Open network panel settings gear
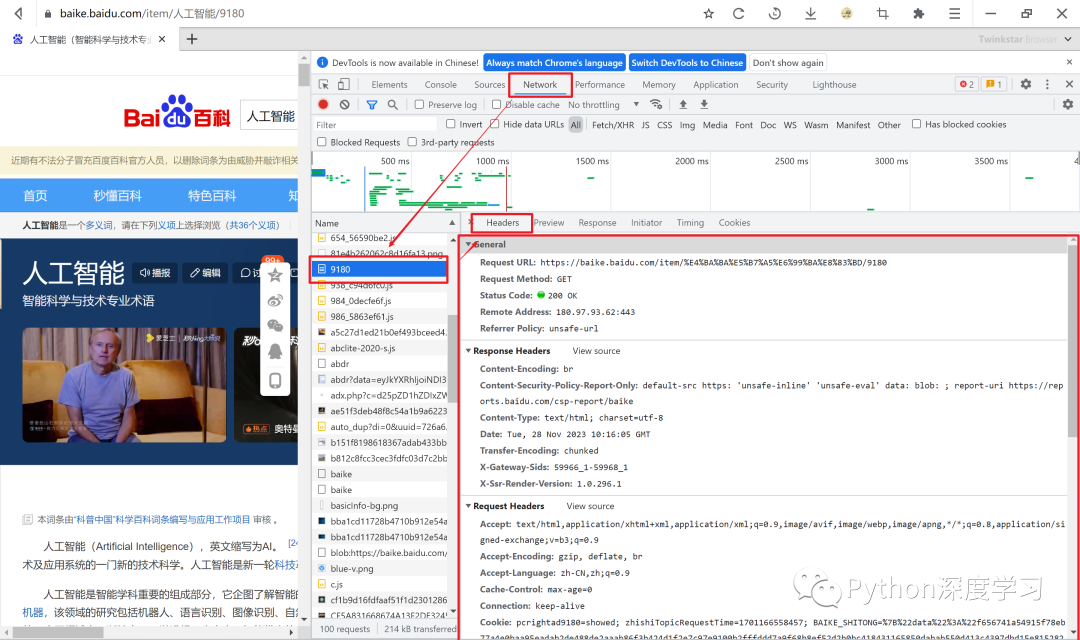 [1068, 105]
